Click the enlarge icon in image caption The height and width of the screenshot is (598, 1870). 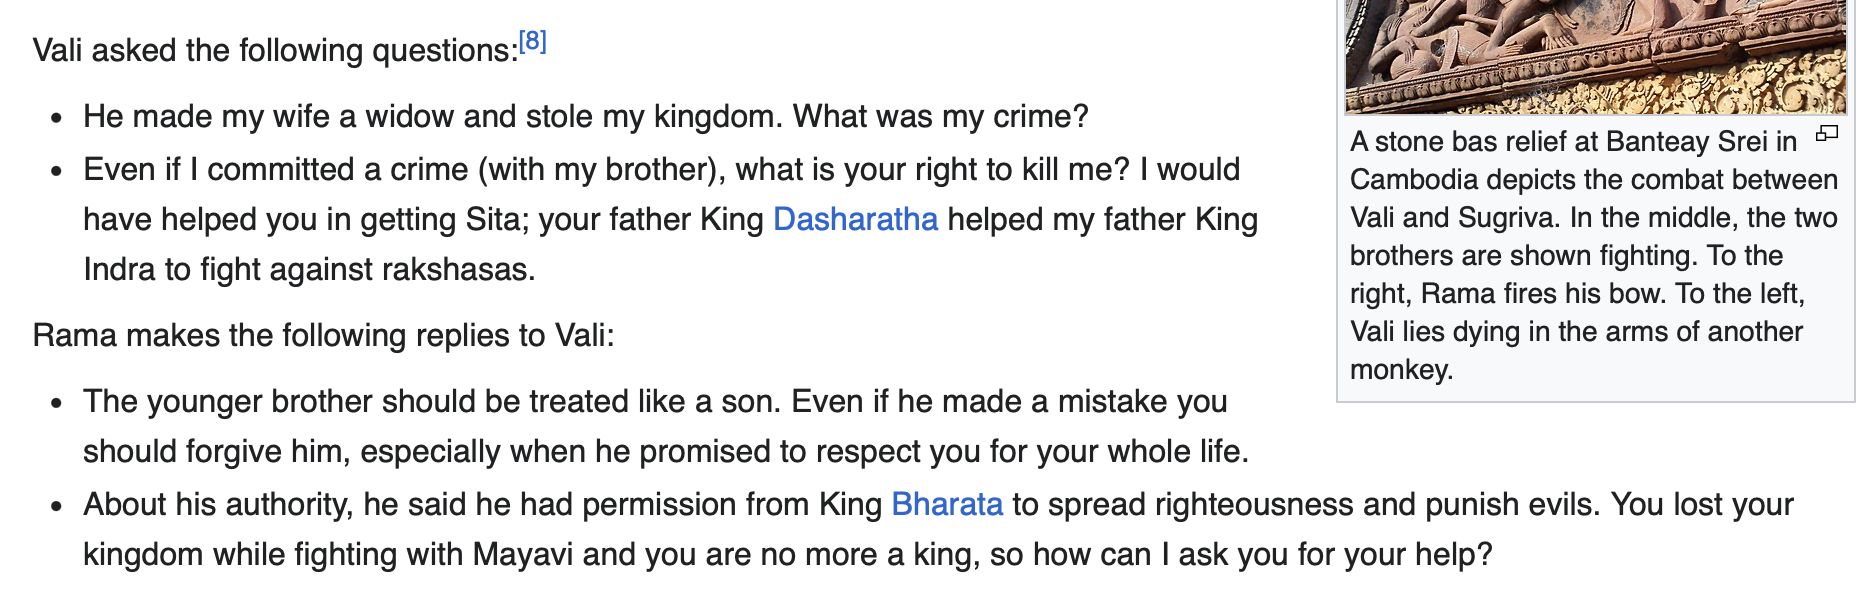pyautogui.click(x=1827, y=133)
